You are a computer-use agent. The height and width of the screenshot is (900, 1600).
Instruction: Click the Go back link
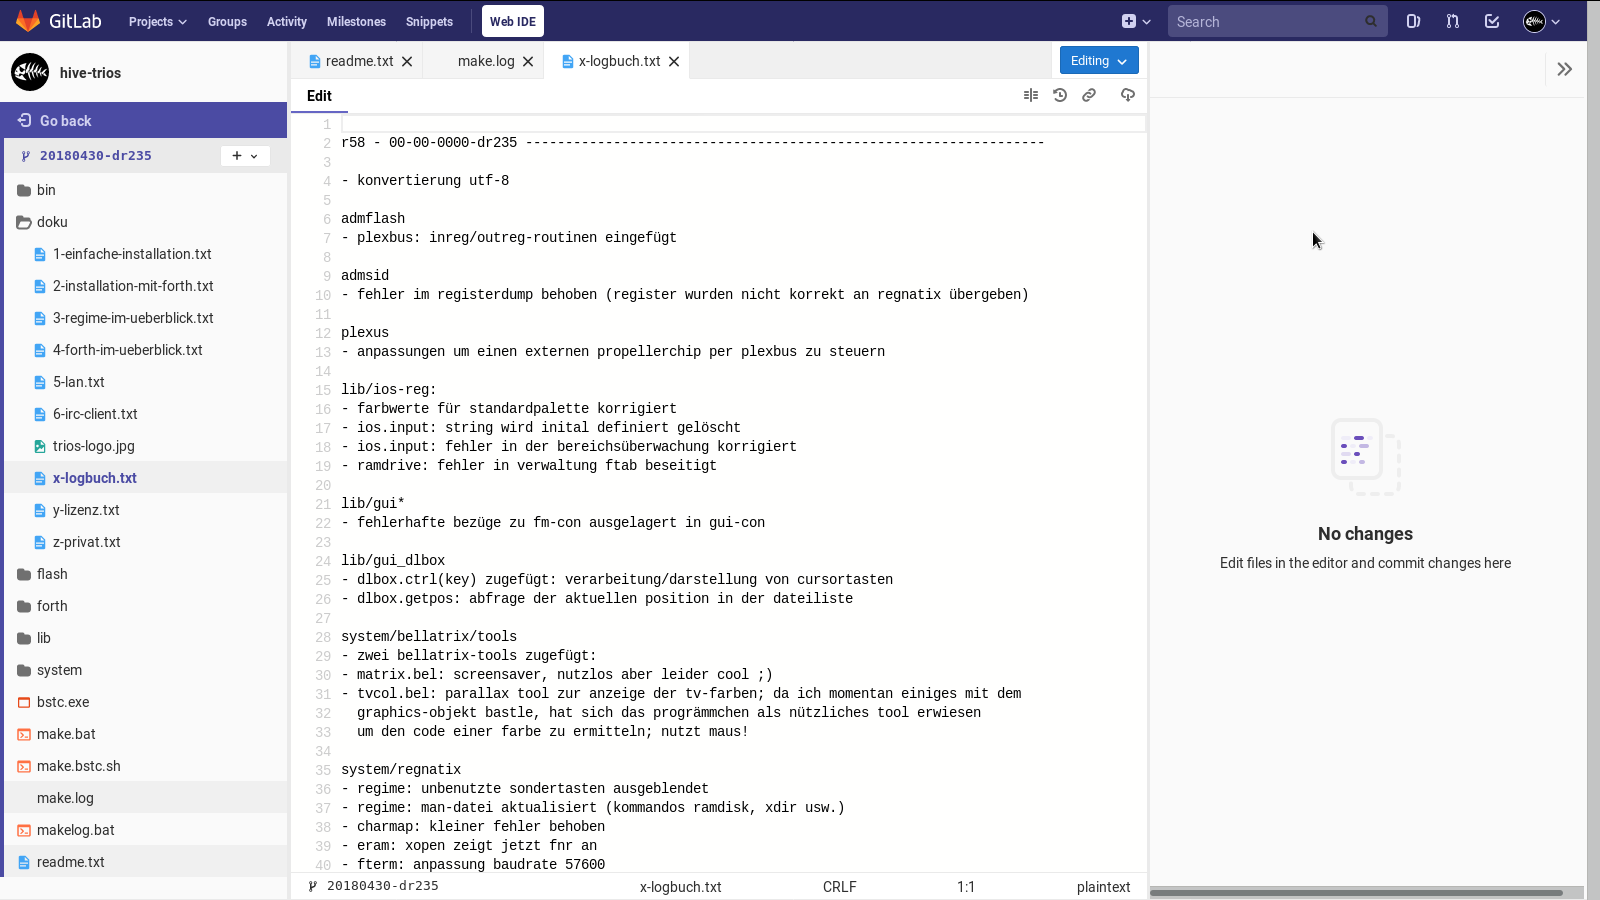click(x=65, y=121)
